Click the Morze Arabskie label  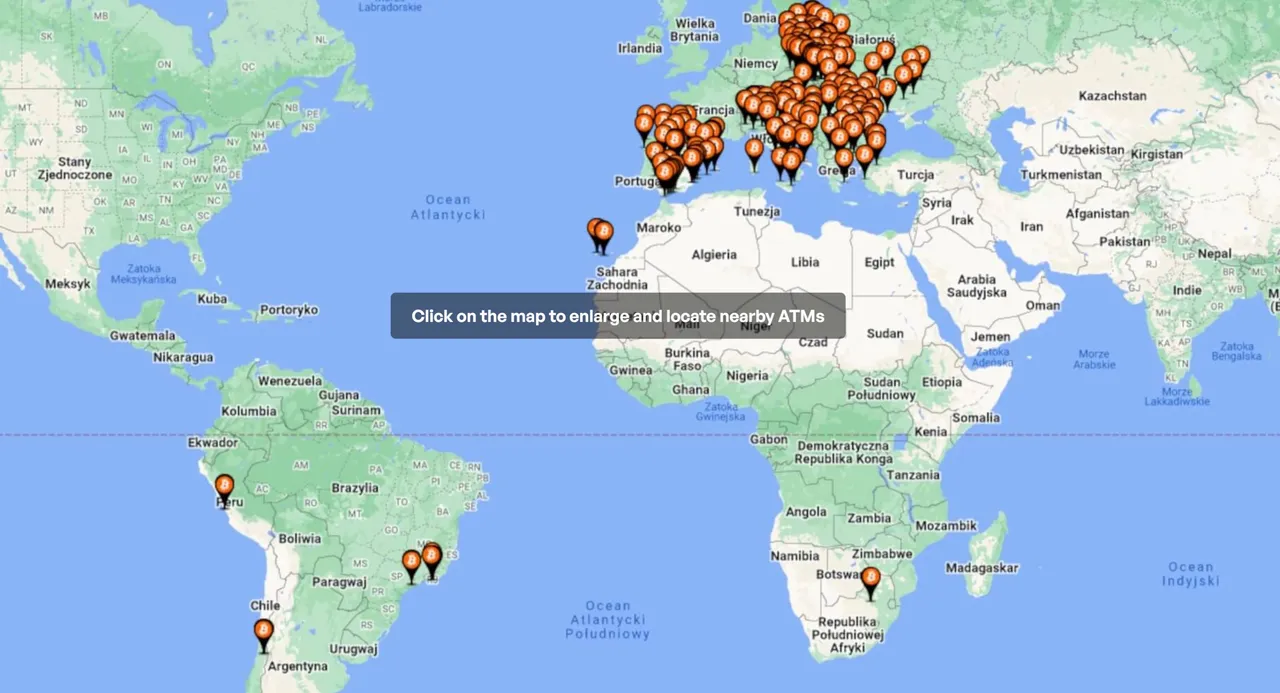pyautogui.click(x=1094, y=359)
